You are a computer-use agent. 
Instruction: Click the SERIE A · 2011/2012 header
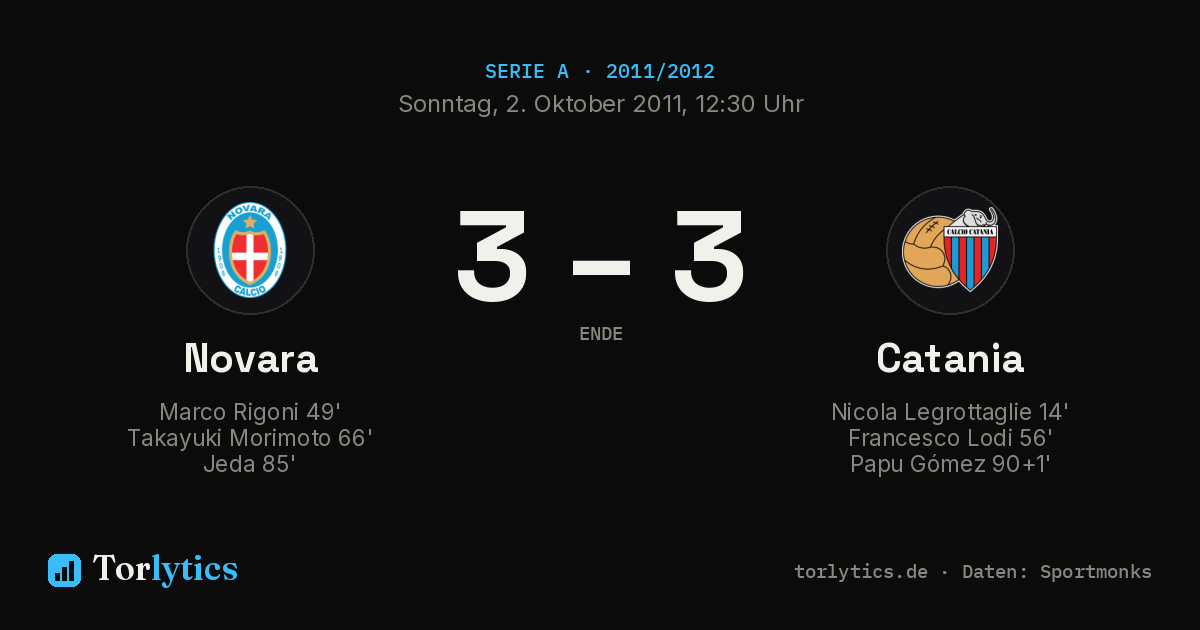tap(600, 72)
